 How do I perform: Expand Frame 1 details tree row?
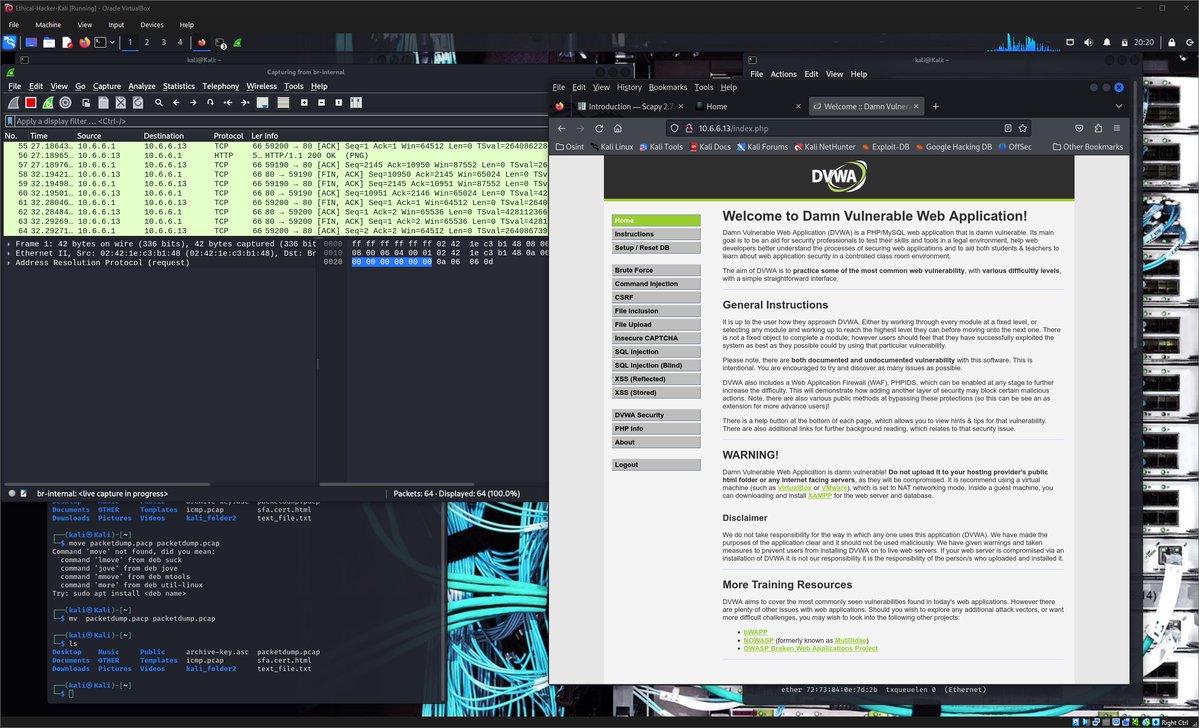click(9, 244)
